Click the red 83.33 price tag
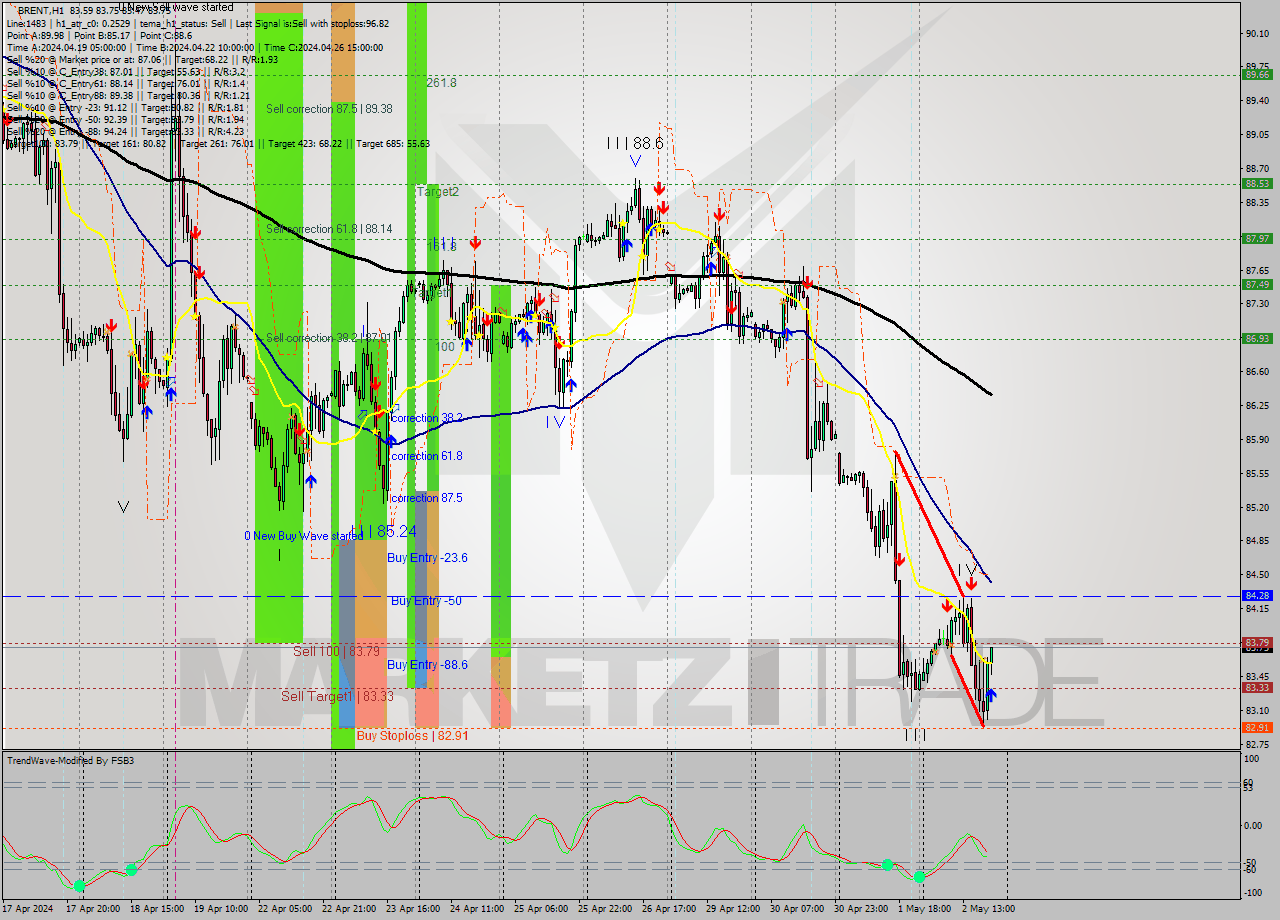The image size is (1280, 920). click(1257, 687)
